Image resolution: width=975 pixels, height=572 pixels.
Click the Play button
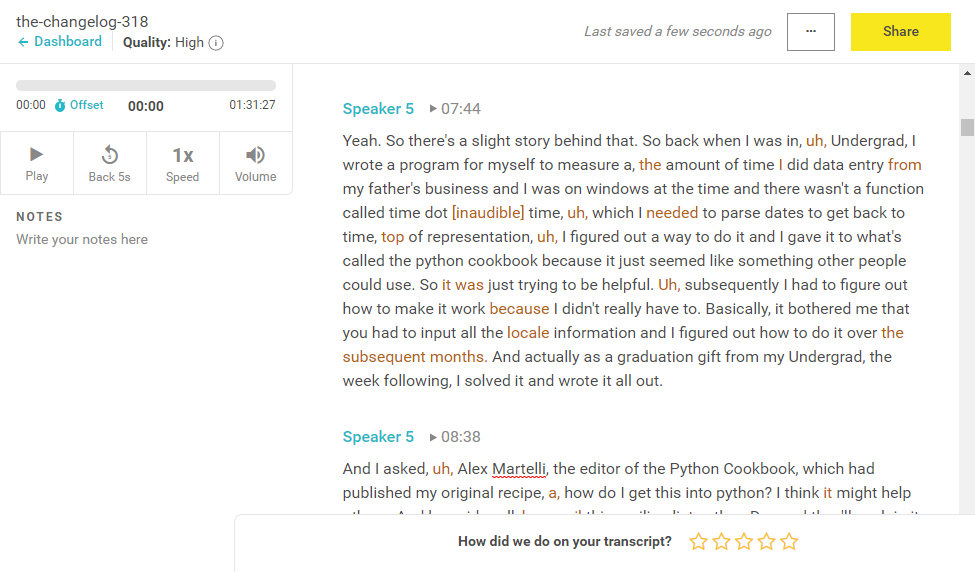coord(37,163)
